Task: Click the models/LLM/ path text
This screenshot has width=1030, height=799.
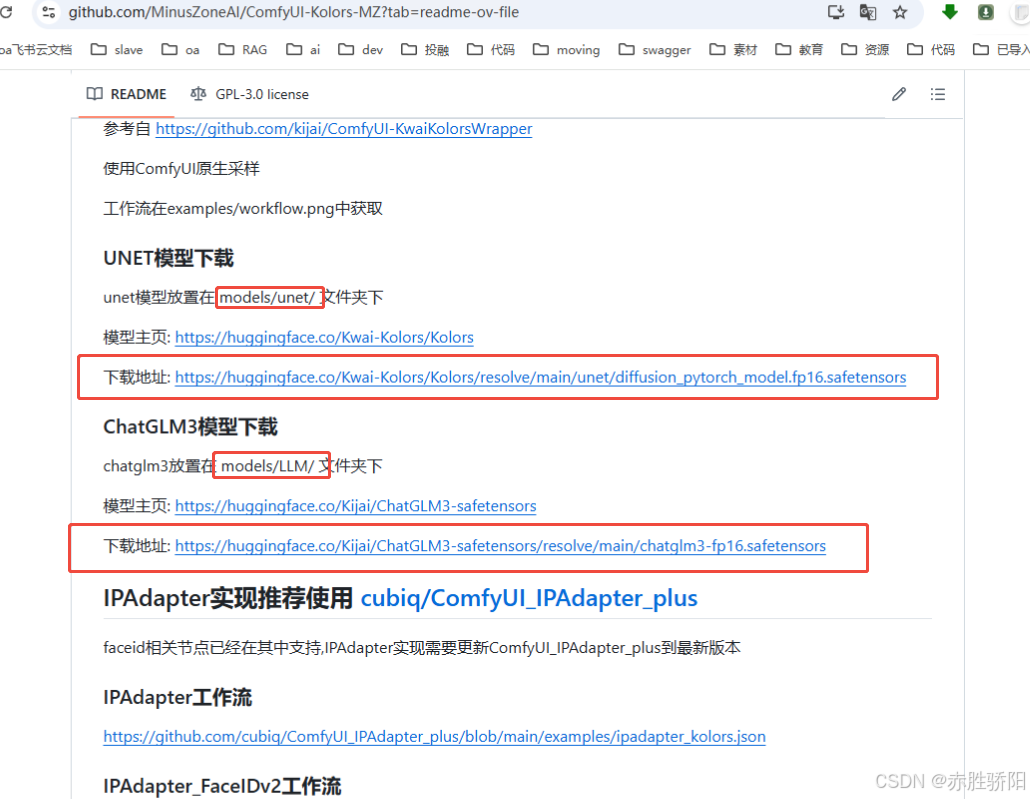Action: click(268, 467)
